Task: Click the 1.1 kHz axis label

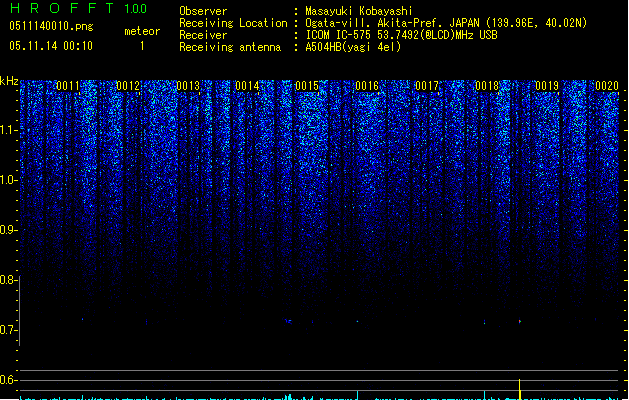Action: tap(8, 130)
